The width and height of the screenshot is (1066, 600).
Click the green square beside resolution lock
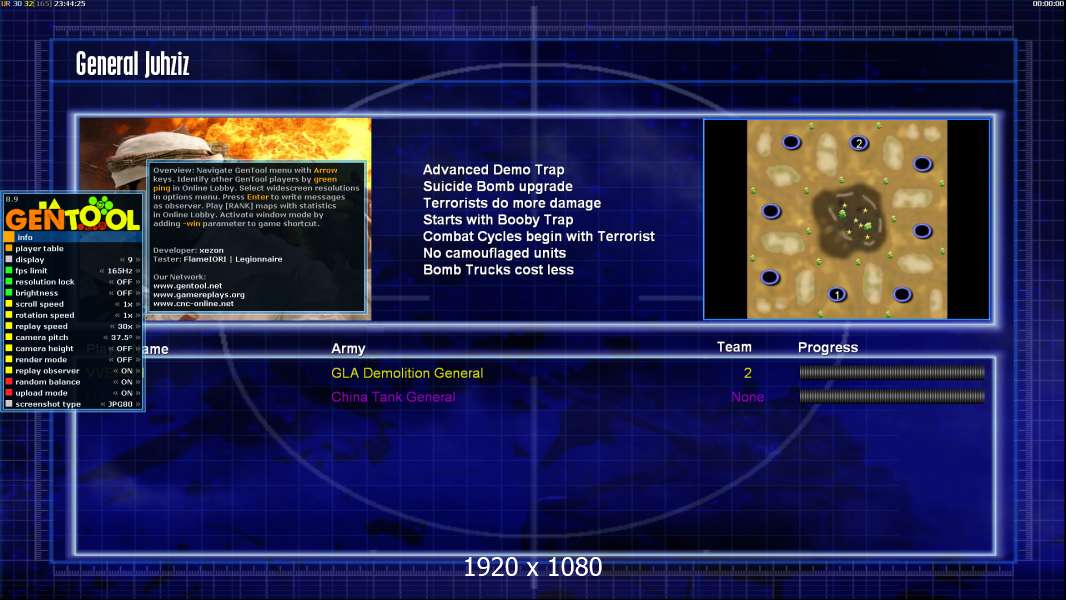[9, 281]
